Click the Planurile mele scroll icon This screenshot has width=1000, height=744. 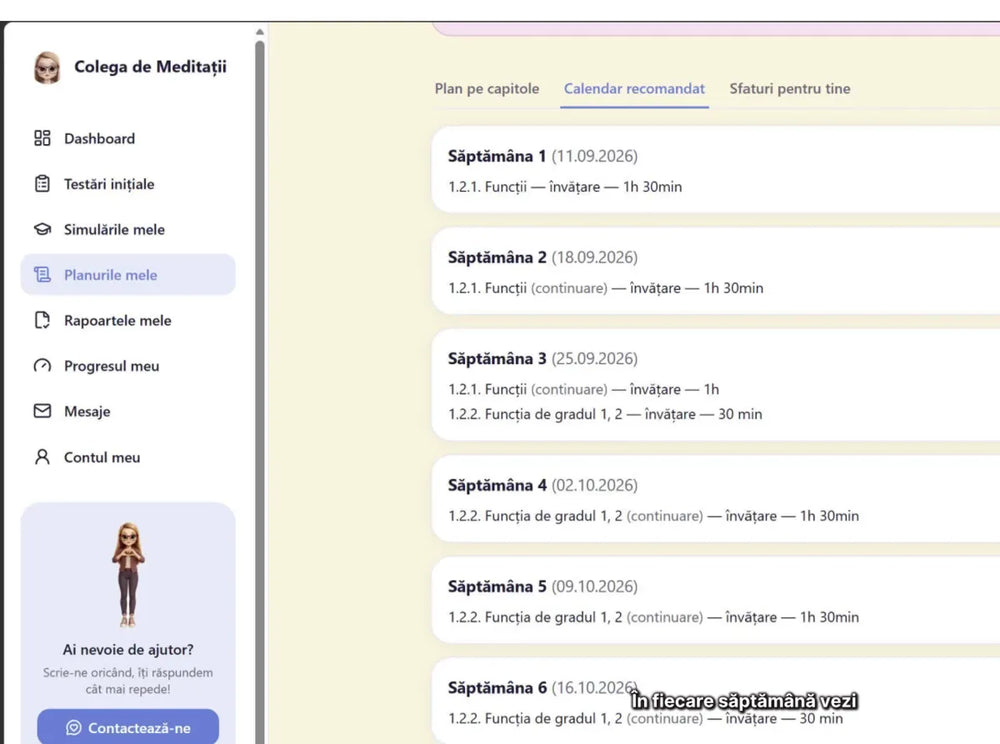(42, 275)
